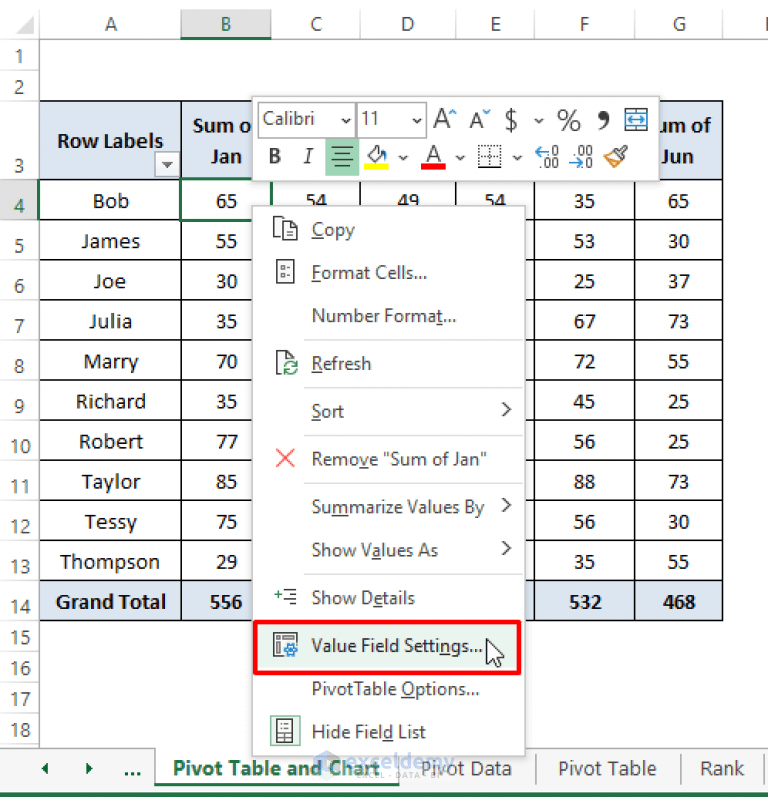Apply borders icon in mini toolbar
768x797 pixels.
point(489,156)
